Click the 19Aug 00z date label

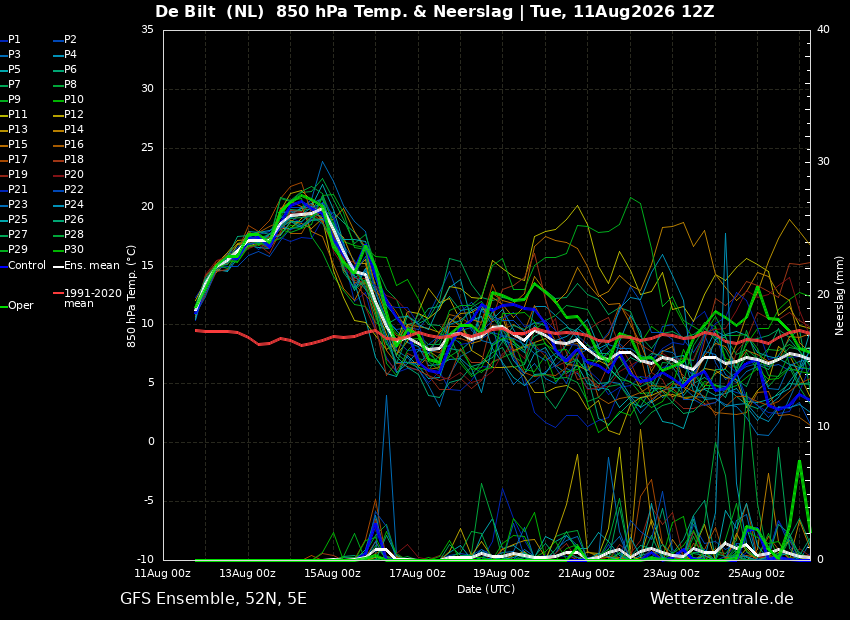[x=502, y=573]
